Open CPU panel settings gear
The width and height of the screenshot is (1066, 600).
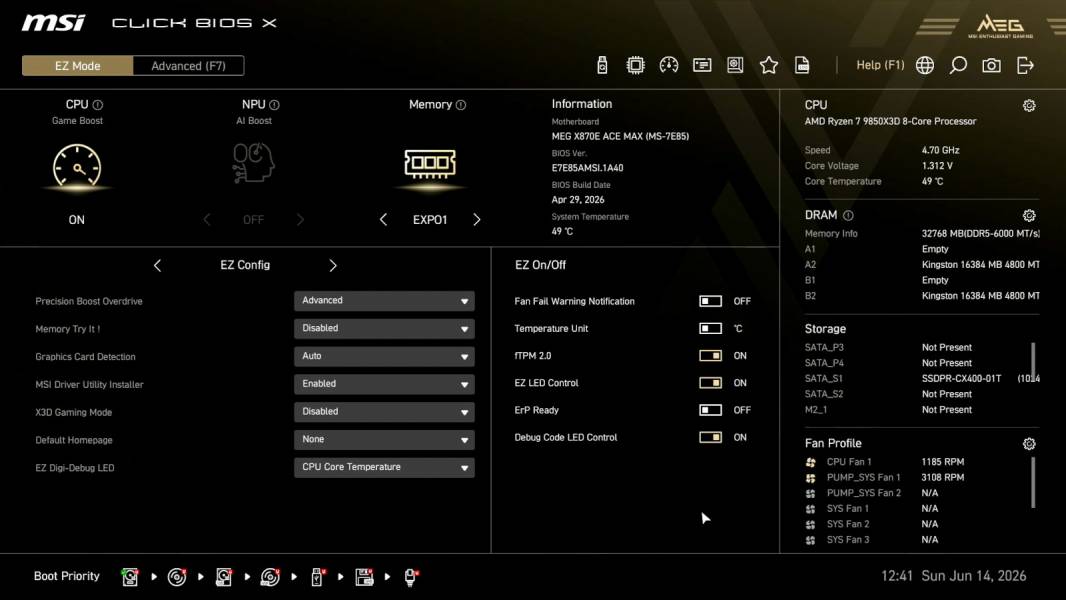1029,105
